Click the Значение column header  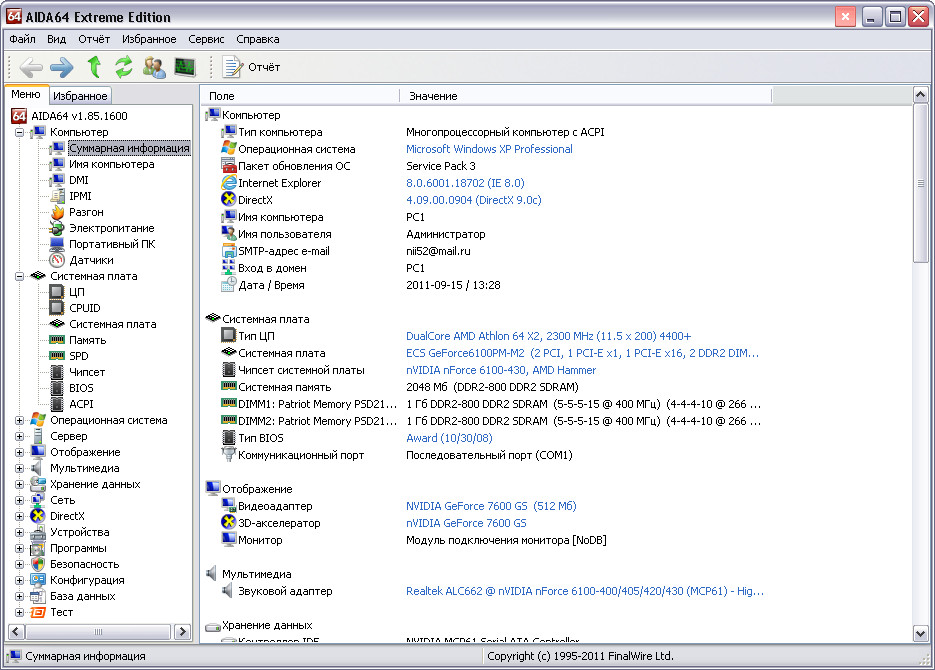click(586, 96)
